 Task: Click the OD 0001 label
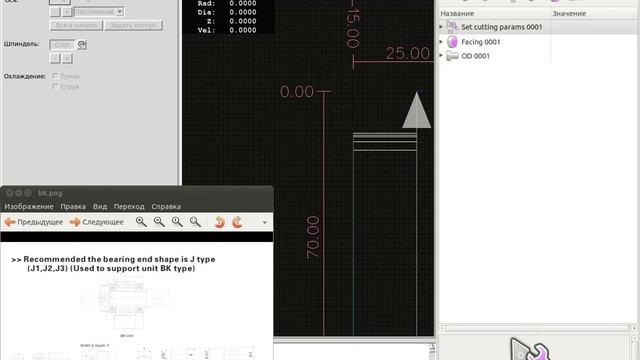[475, 56]
